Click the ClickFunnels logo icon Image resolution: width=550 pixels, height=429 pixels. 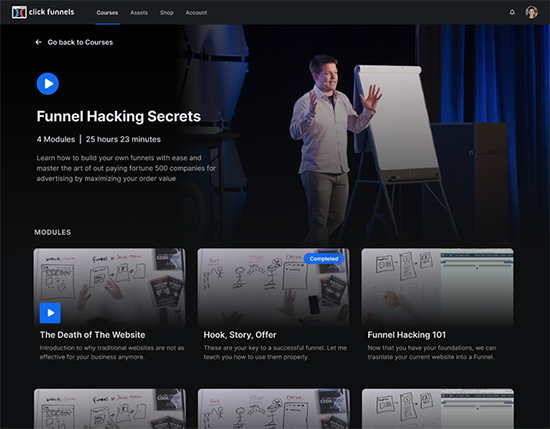[19, 12]
